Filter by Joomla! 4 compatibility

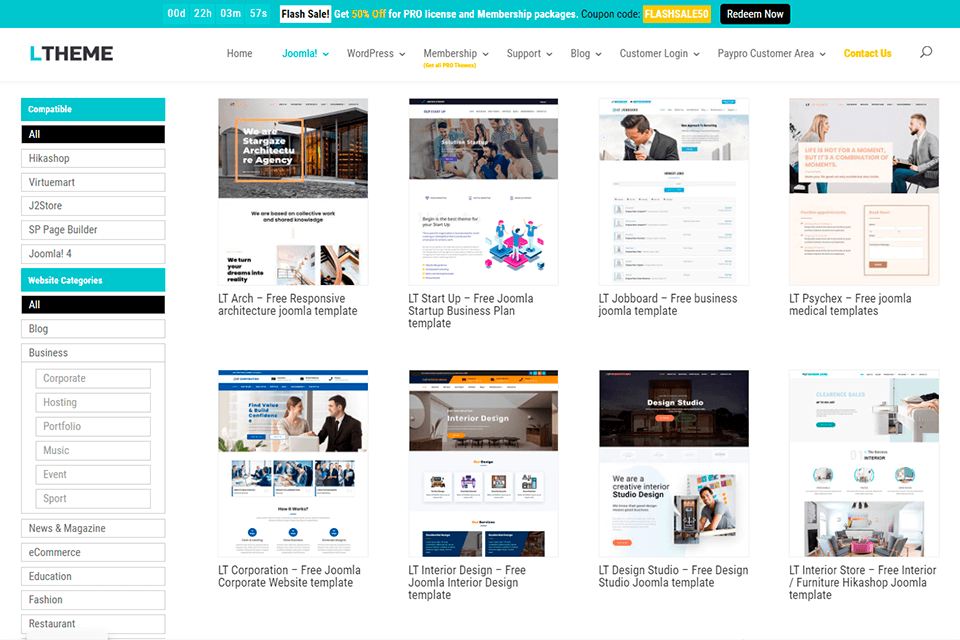93,254
